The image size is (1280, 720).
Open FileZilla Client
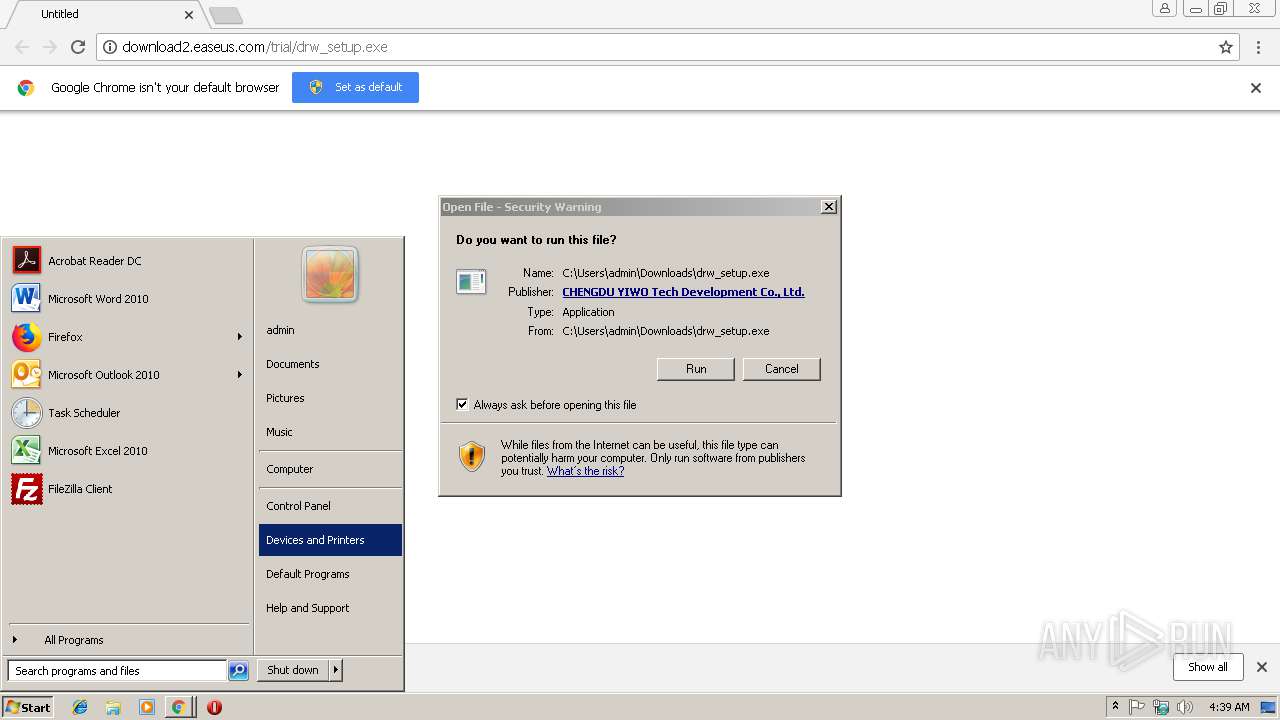coord(126,489)
